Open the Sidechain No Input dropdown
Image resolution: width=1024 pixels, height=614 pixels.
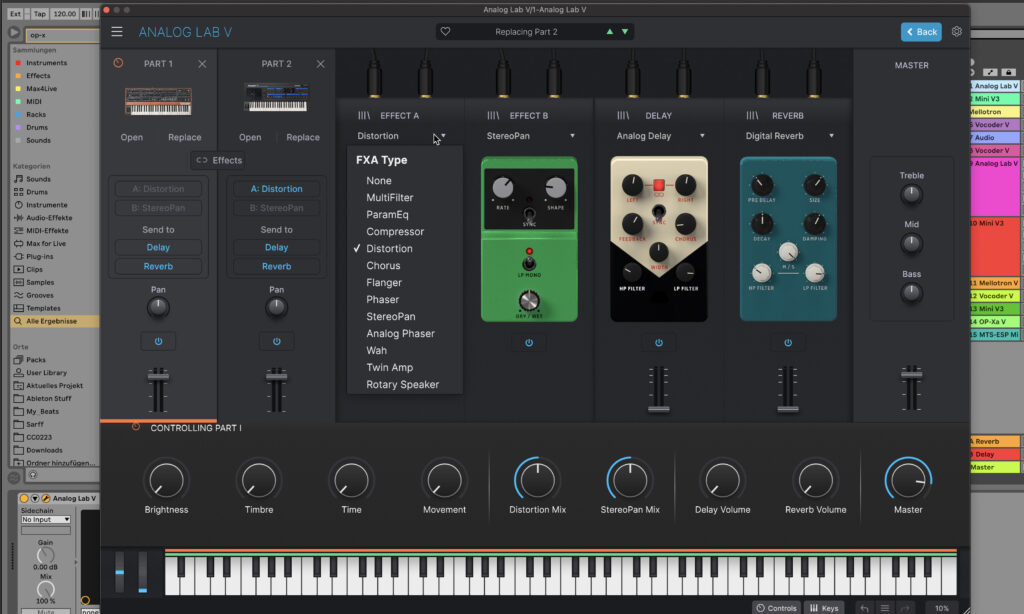[45, 519]
